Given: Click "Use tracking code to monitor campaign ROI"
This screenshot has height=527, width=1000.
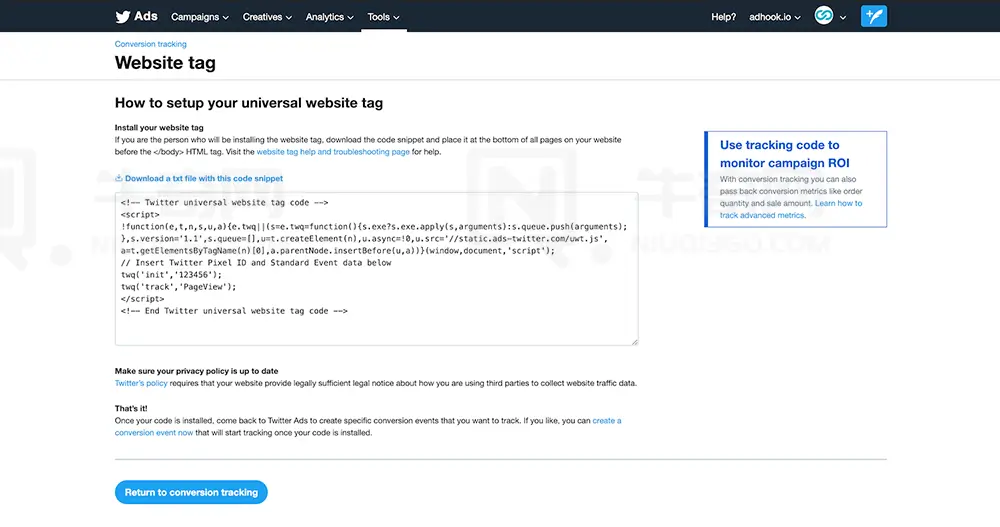Looking at the screenshot, I should [x=784, y=154].
